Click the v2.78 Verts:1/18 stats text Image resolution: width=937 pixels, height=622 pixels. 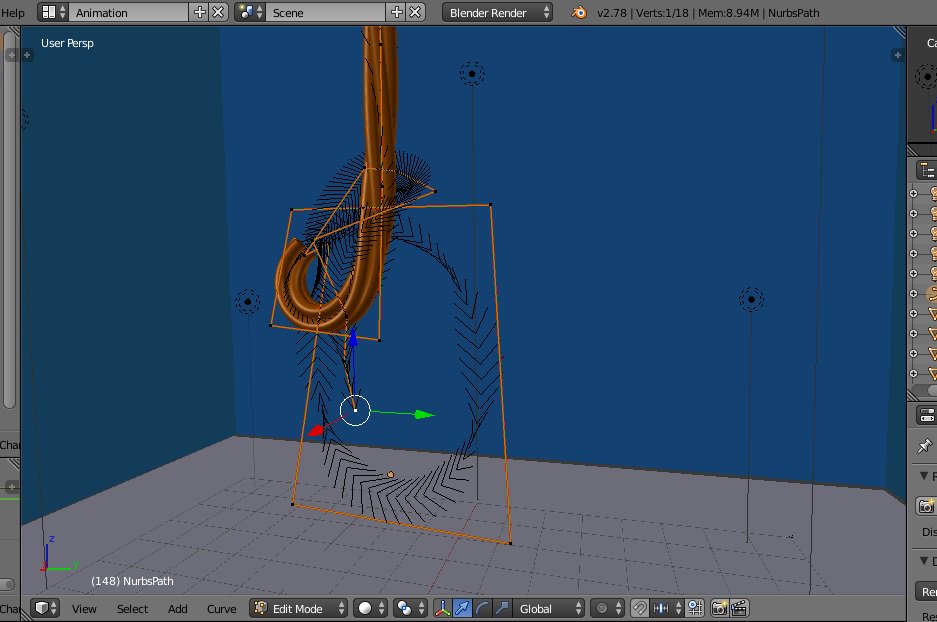pos(708,13)
